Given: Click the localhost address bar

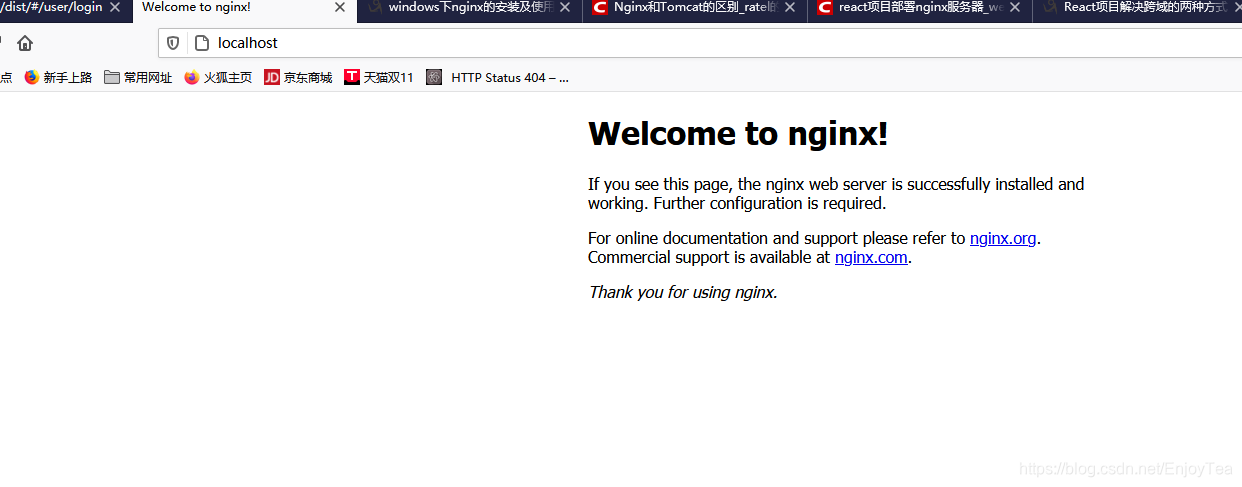Looking at the screenshot, I should pos(700,43).
